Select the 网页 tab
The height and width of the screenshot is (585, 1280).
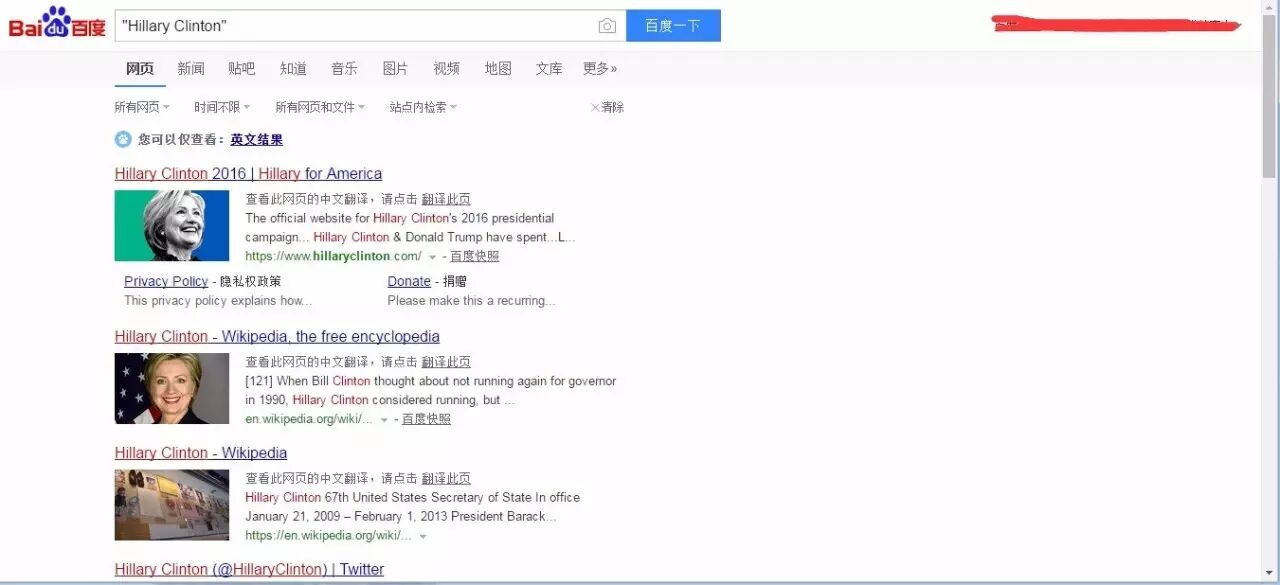[x=140, y=69]
